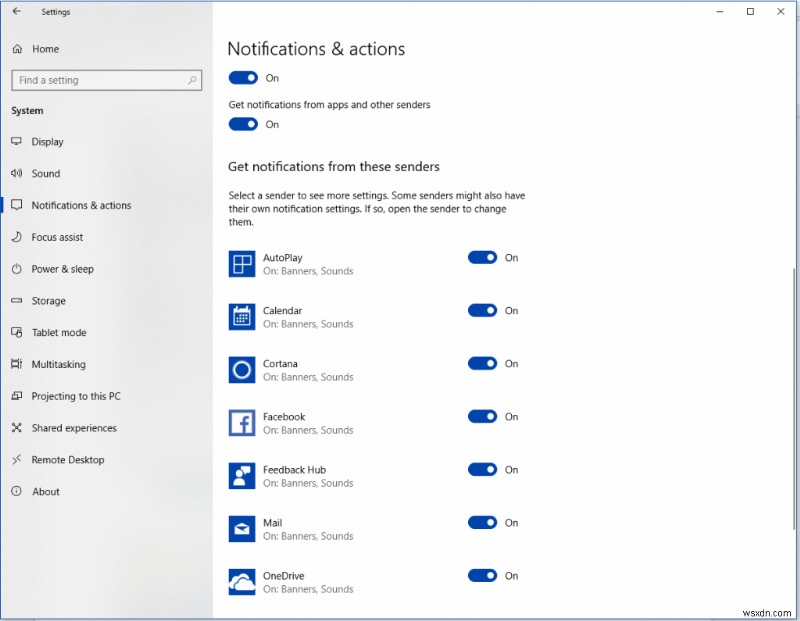The height and width of the screenshot is (621, 800).
Task: Click the Sound speaker icon
Action: coord(15,173)
